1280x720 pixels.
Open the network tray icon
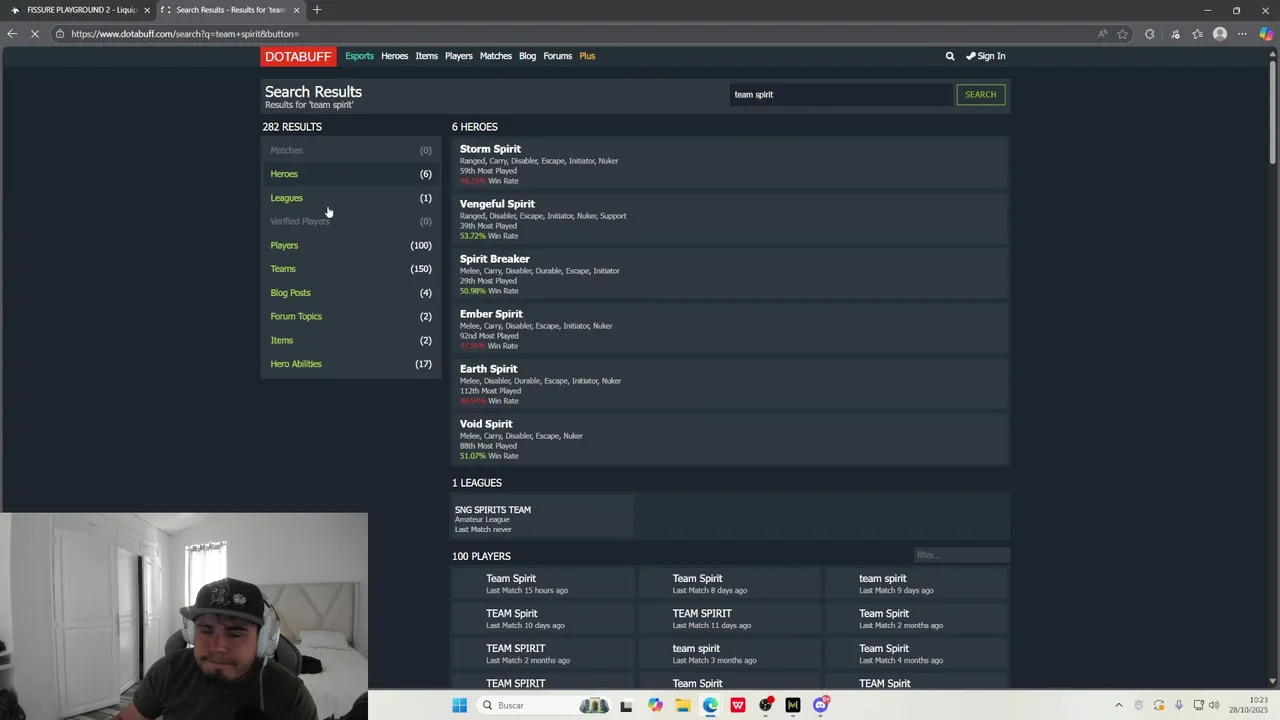pyautogui.click(x=1198, y=705)
